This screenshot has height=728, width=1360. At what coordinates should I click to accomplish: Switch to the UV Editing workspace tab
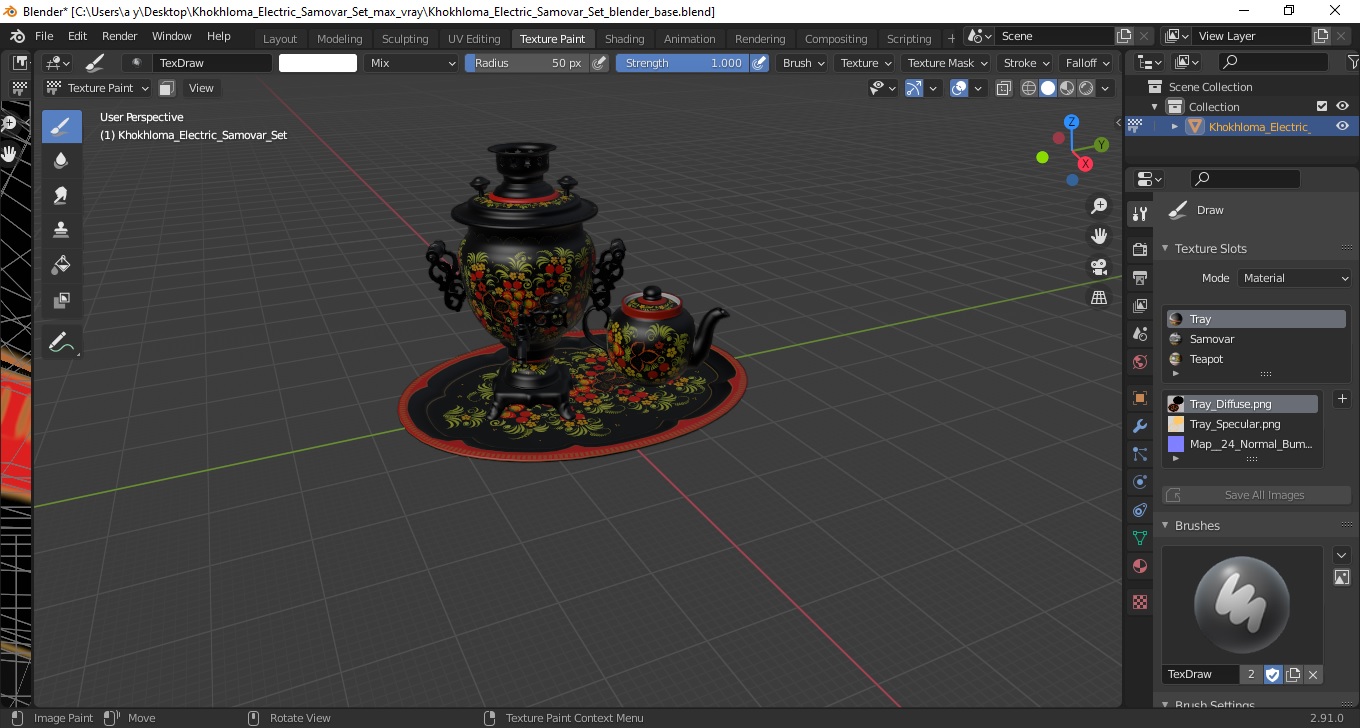click(474, 39)
